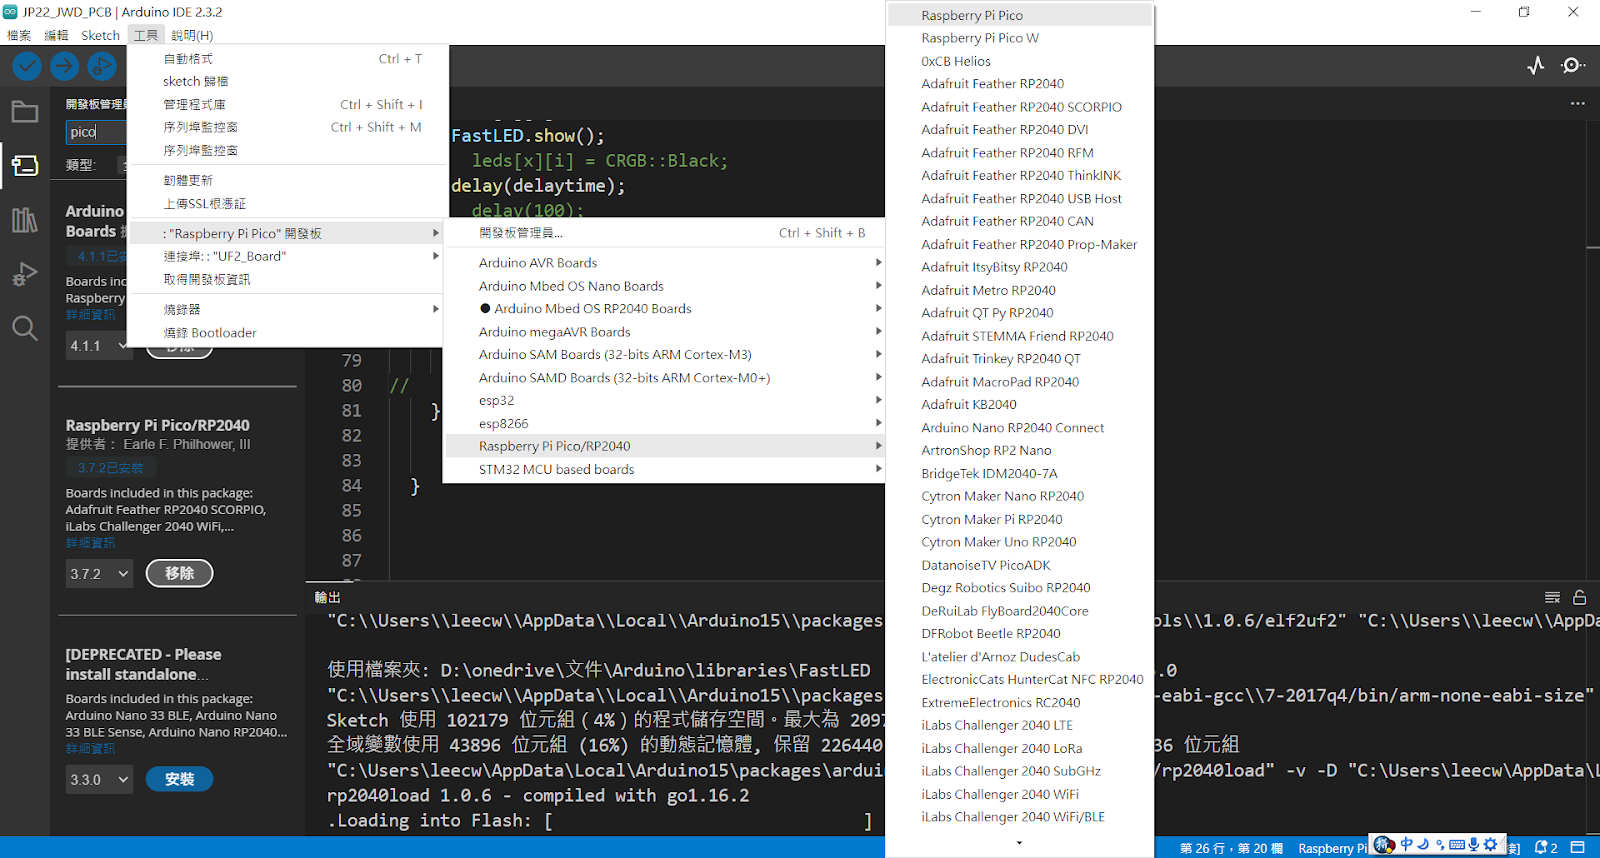The image size is (1600, 858).
Task: Open 詳細資訊 link under deprecated package
Action: (x=90, y=749)
